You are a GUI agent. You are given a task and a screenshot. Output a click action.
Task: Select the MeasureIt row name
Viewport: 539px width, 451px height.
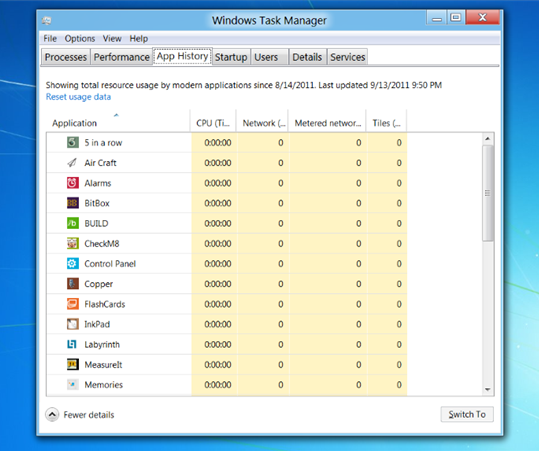coord(103,365)
